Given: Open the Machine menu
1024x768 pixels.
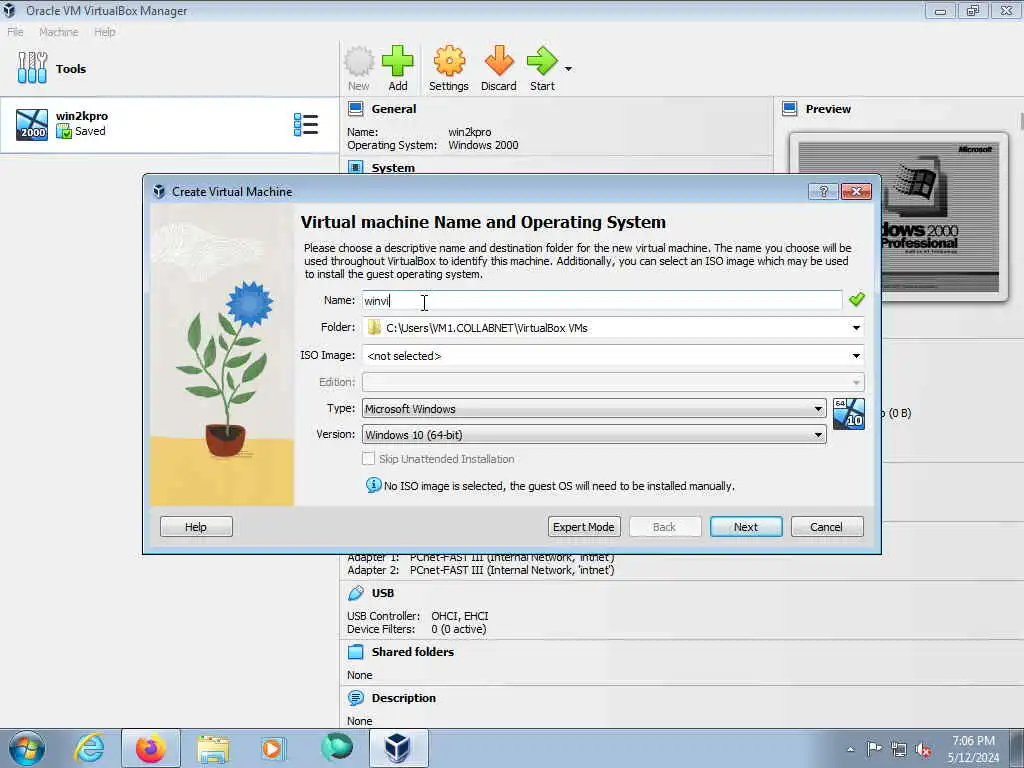Looking at the screenshot, I should (59, 32).
